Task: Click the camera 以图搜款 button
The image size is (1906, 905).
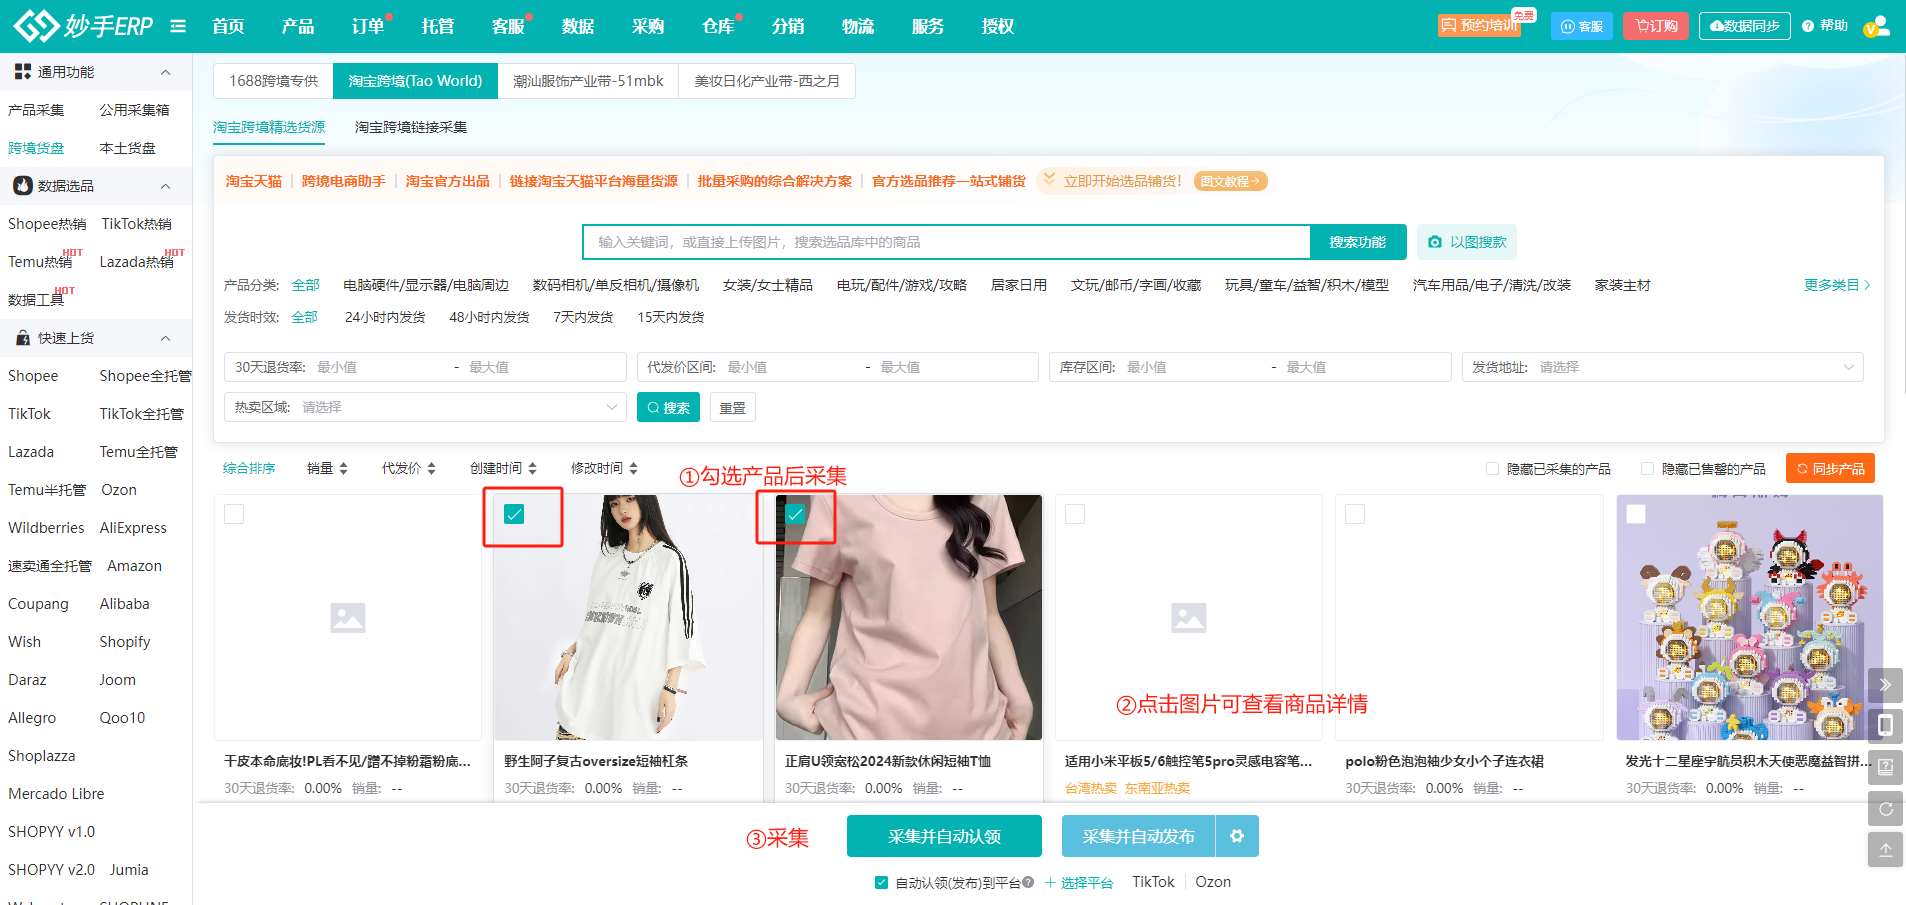Action: 1467,242
